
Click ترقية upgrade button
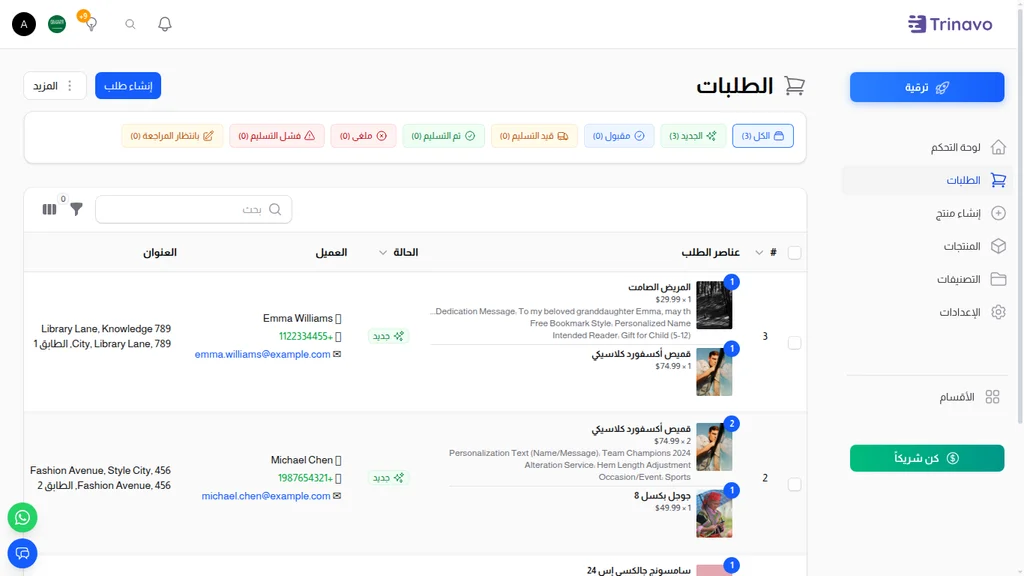(927, 87)
